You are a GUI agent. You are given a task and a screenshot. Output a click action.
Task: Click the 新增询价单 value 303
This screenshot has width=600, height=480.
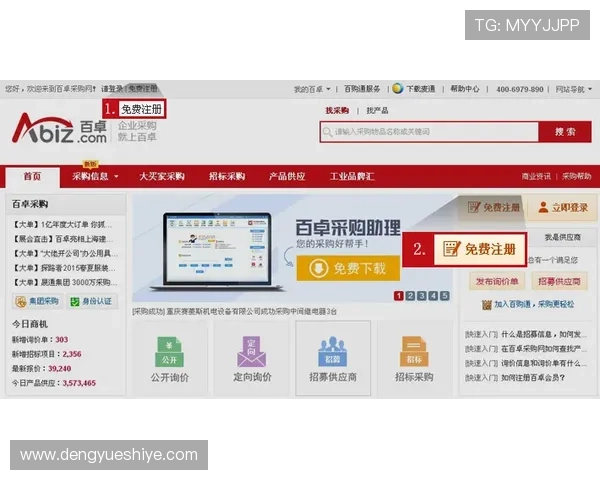62,340
